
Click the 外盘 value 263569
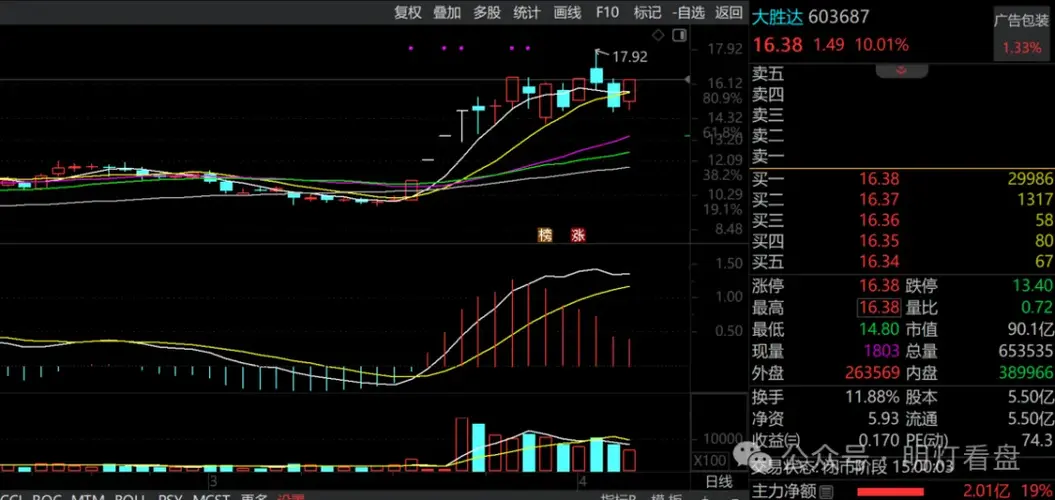872,372
